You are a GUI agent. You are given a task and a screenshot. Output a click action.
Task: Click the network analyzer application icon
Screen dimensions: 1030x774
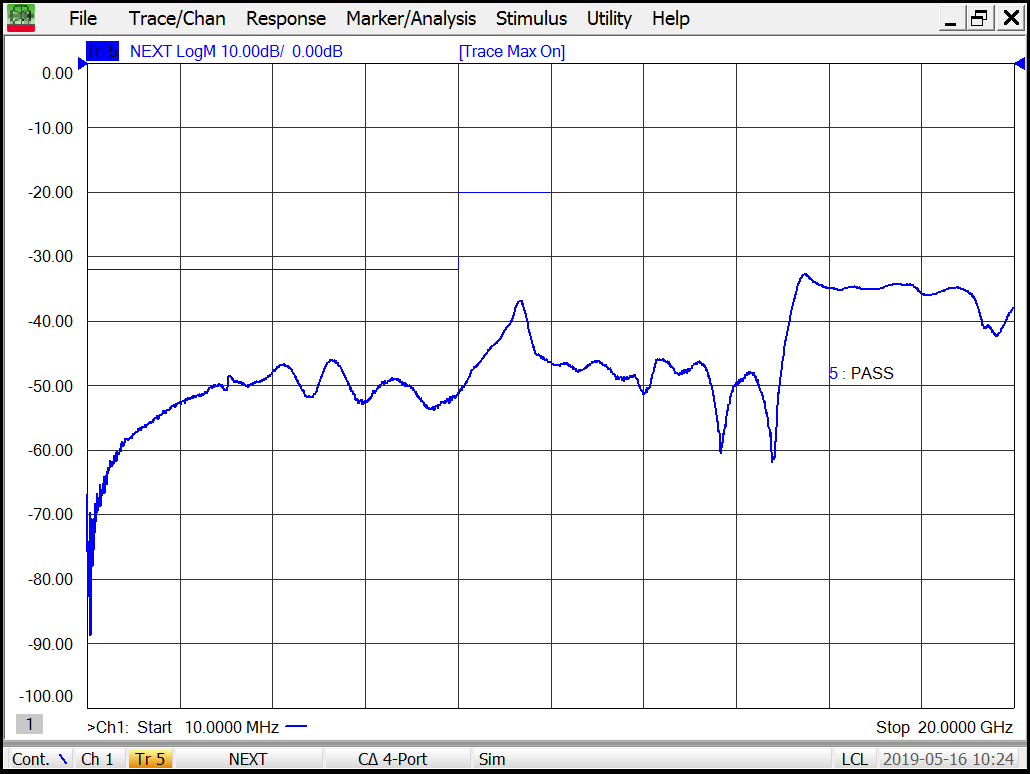[x=21, y=17]
